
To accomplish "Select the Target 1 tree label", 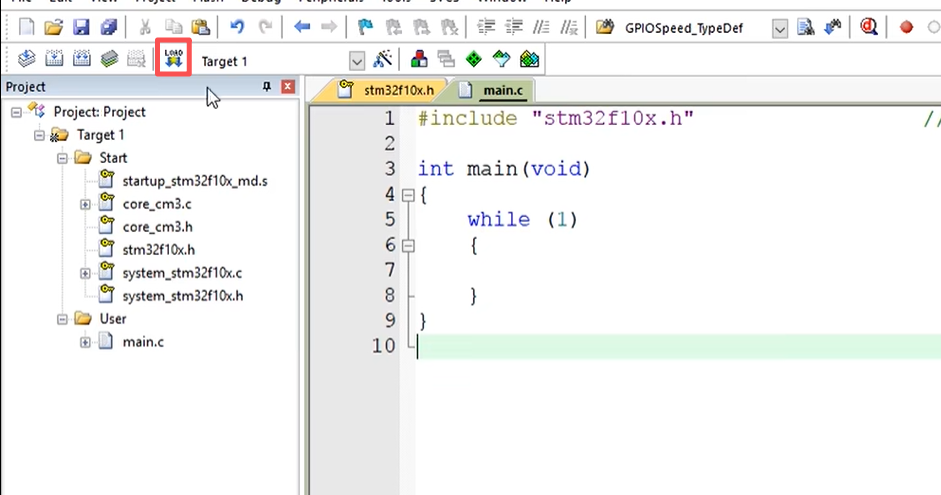I will tap(100, 135).
